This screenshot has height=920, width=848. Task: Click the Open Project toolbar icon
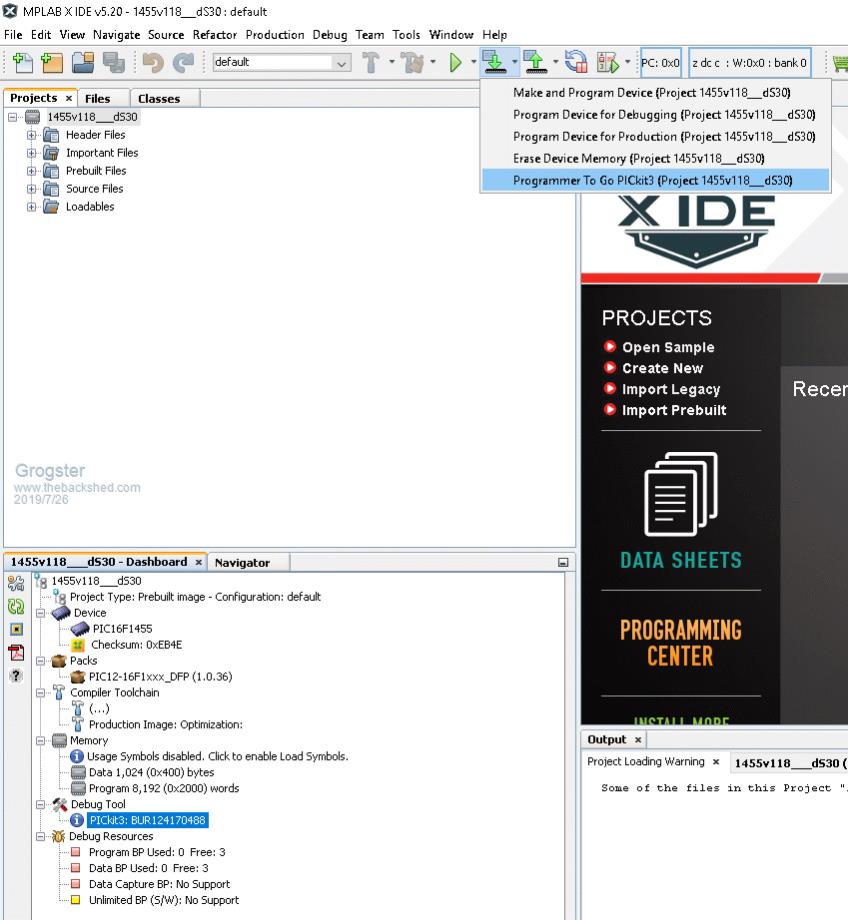point(83,62)
